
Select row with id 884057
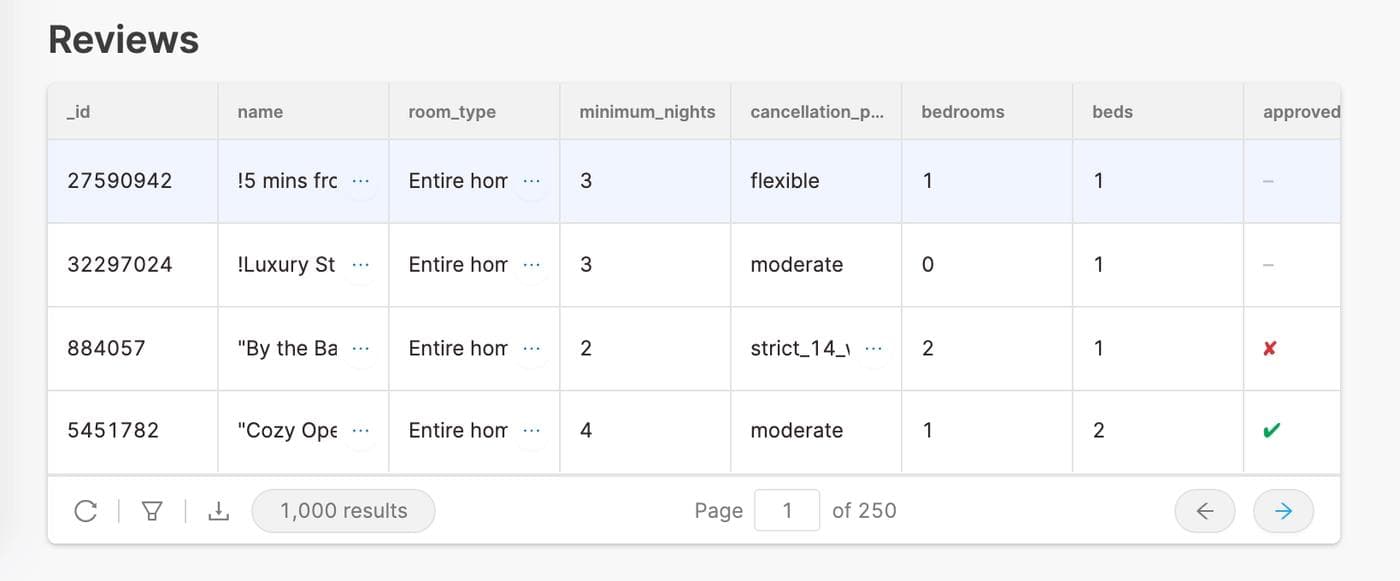(106, 348)
